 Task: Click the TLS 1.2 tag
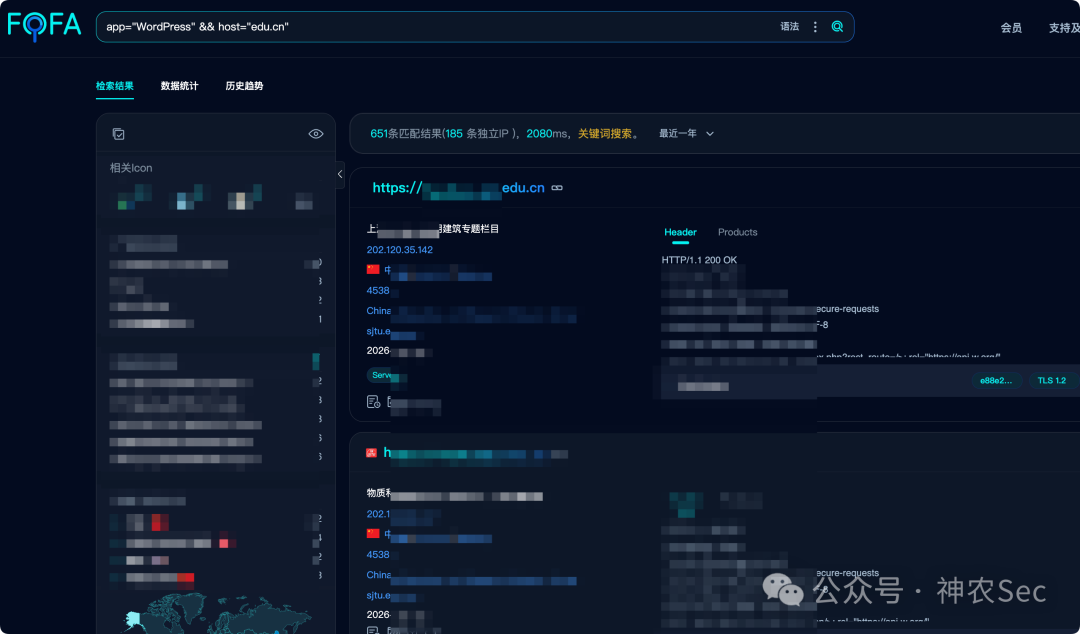[1052, 380]
